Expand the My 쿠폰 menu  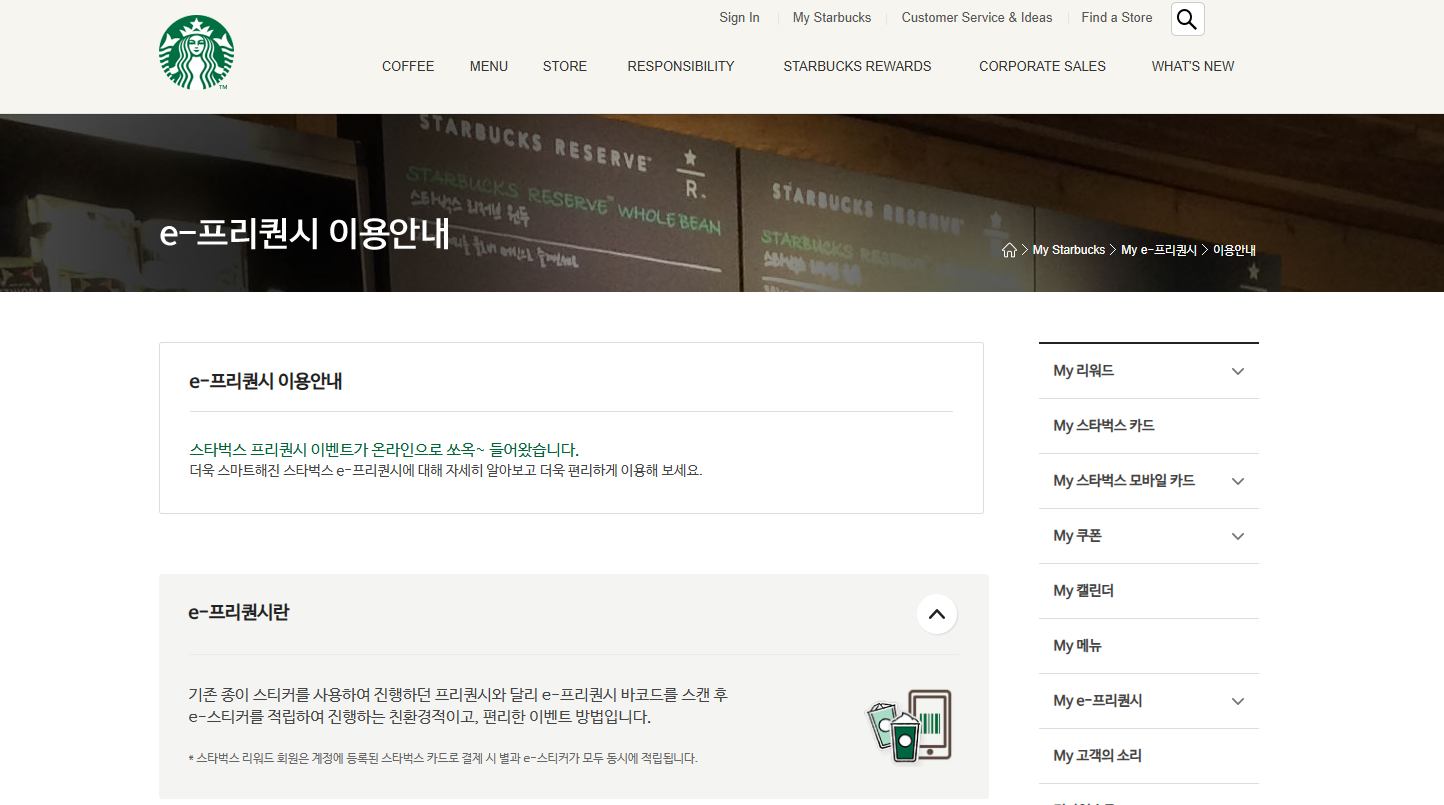pyautogui.click(x=1237, y=535)
